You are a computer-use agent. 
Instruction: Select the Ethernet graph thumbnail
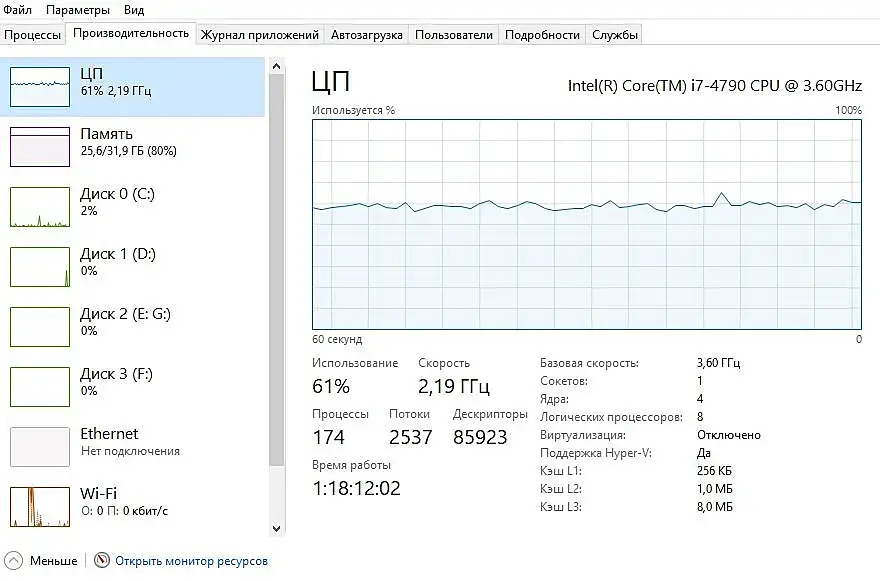click(40, 447)
